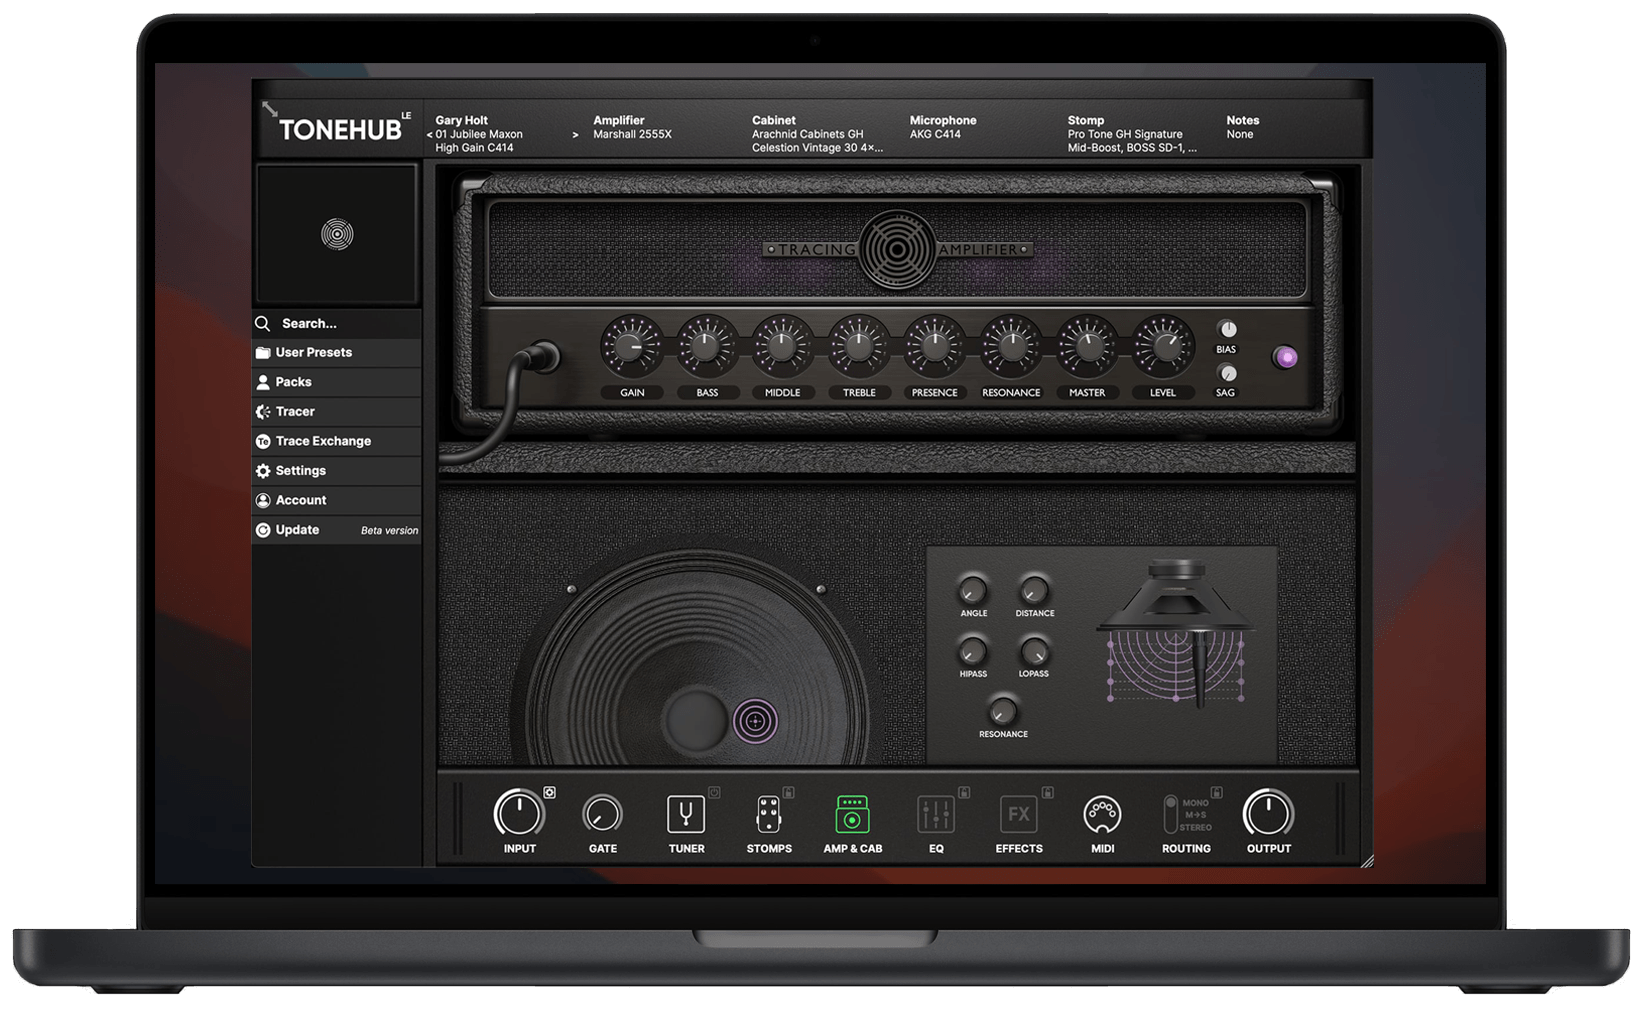This screenshot has height=1012, width=1642.
Task: Click the resize arrow icon beside TONEHUB logo
Action: click(x=270, y=108)
